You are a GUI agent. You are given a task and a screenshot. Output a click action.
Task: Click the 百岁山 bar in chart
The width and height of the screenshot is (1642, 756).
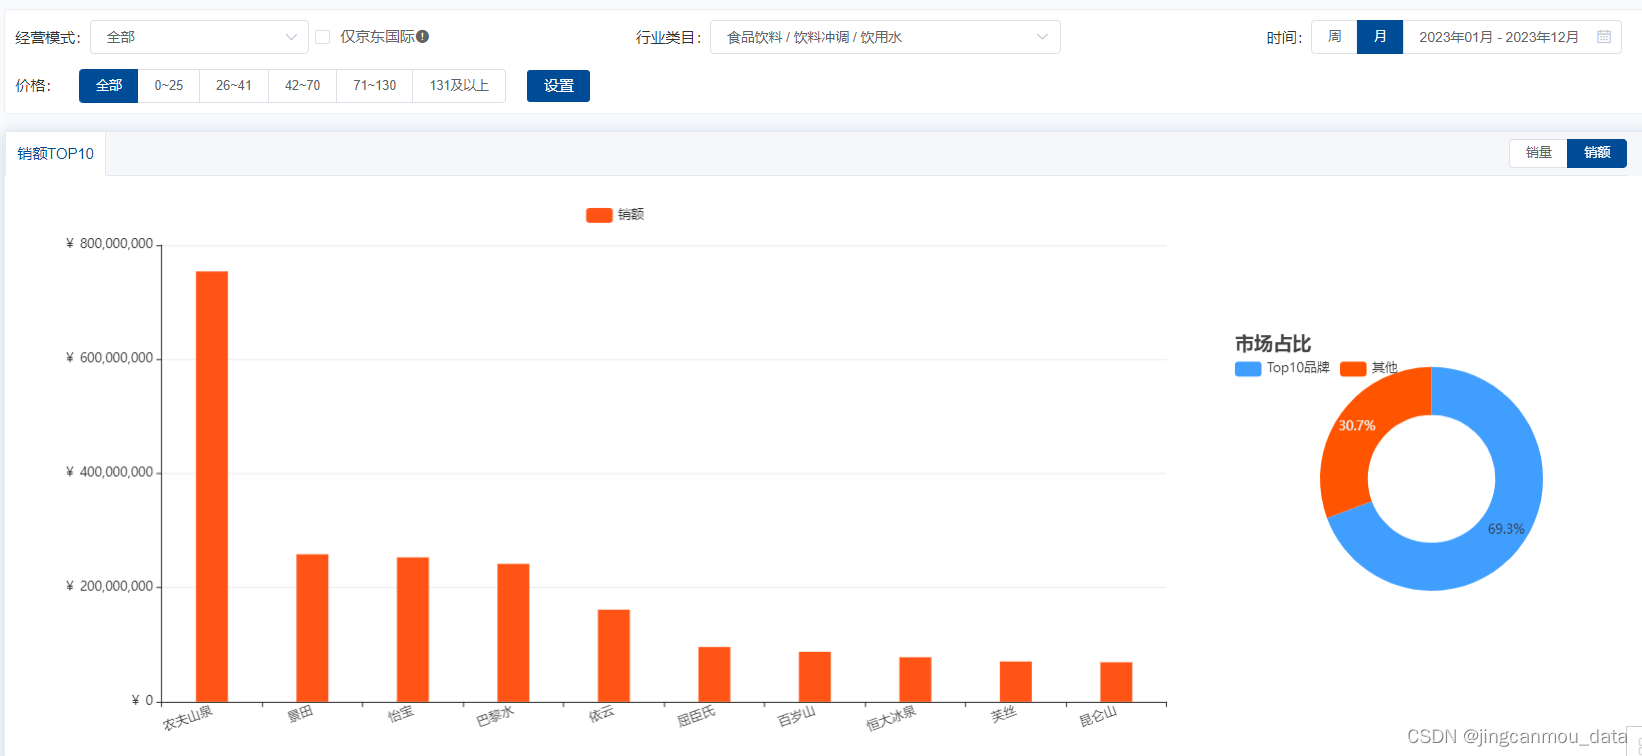point(815,677)
